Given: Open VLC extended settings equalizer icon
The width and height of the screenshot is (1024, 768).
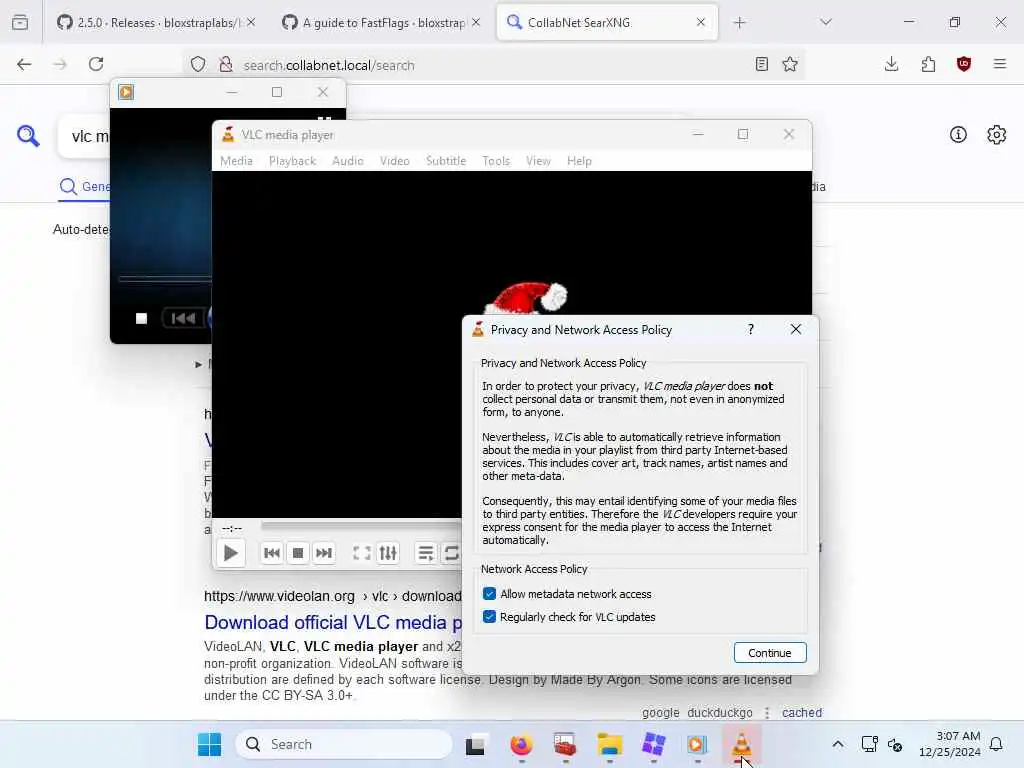Looking at the screenshot, I should click(x=388, y=553).
